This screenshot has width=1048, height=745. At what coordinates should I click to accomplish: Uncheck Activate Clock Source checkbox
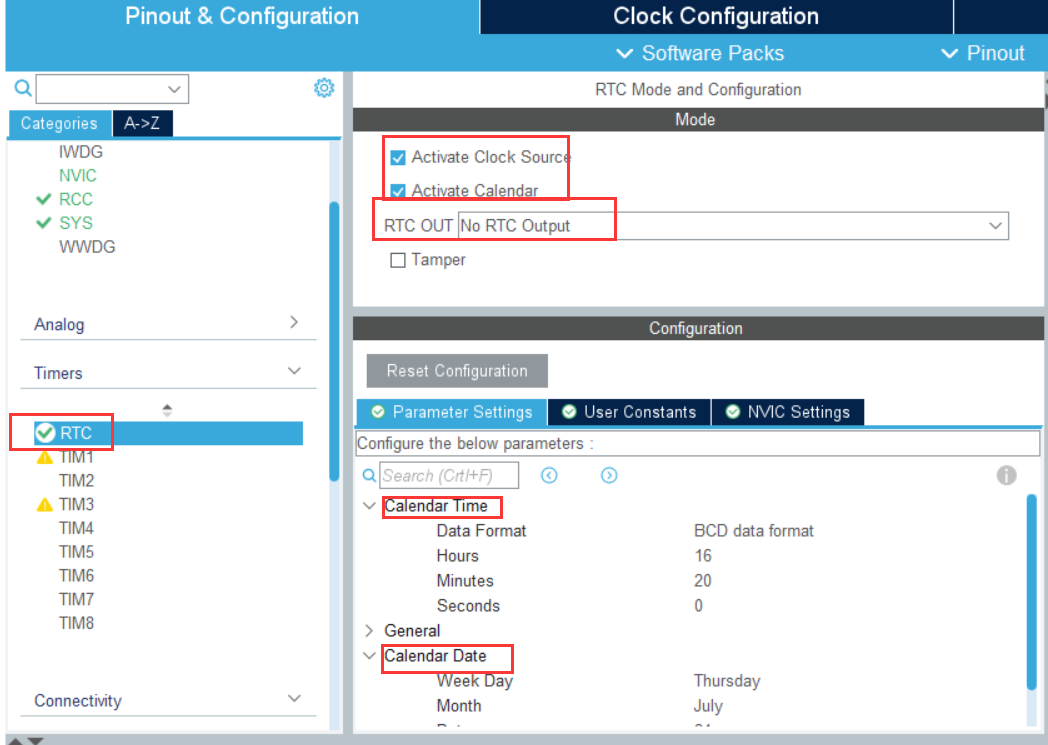point(398,157)
